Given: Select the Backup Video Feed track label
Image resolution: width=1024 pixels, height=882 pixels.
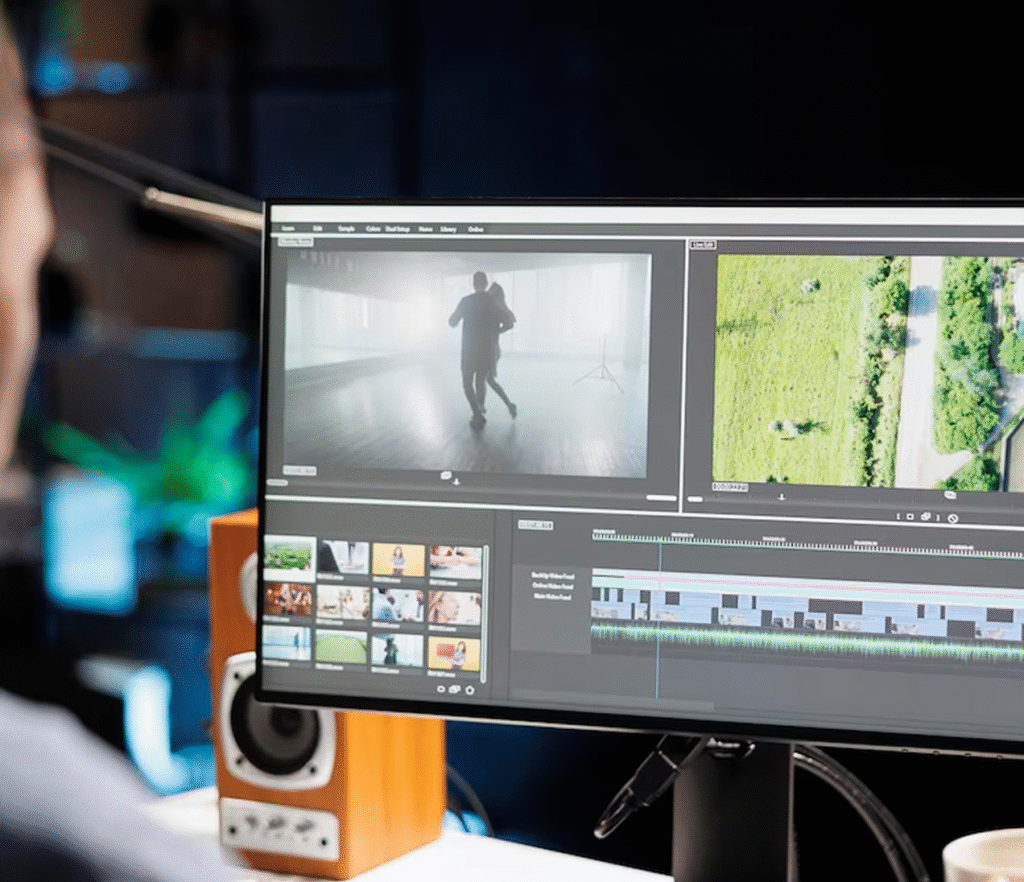Looking at the screenshot, I should click(x=552, y=576).
